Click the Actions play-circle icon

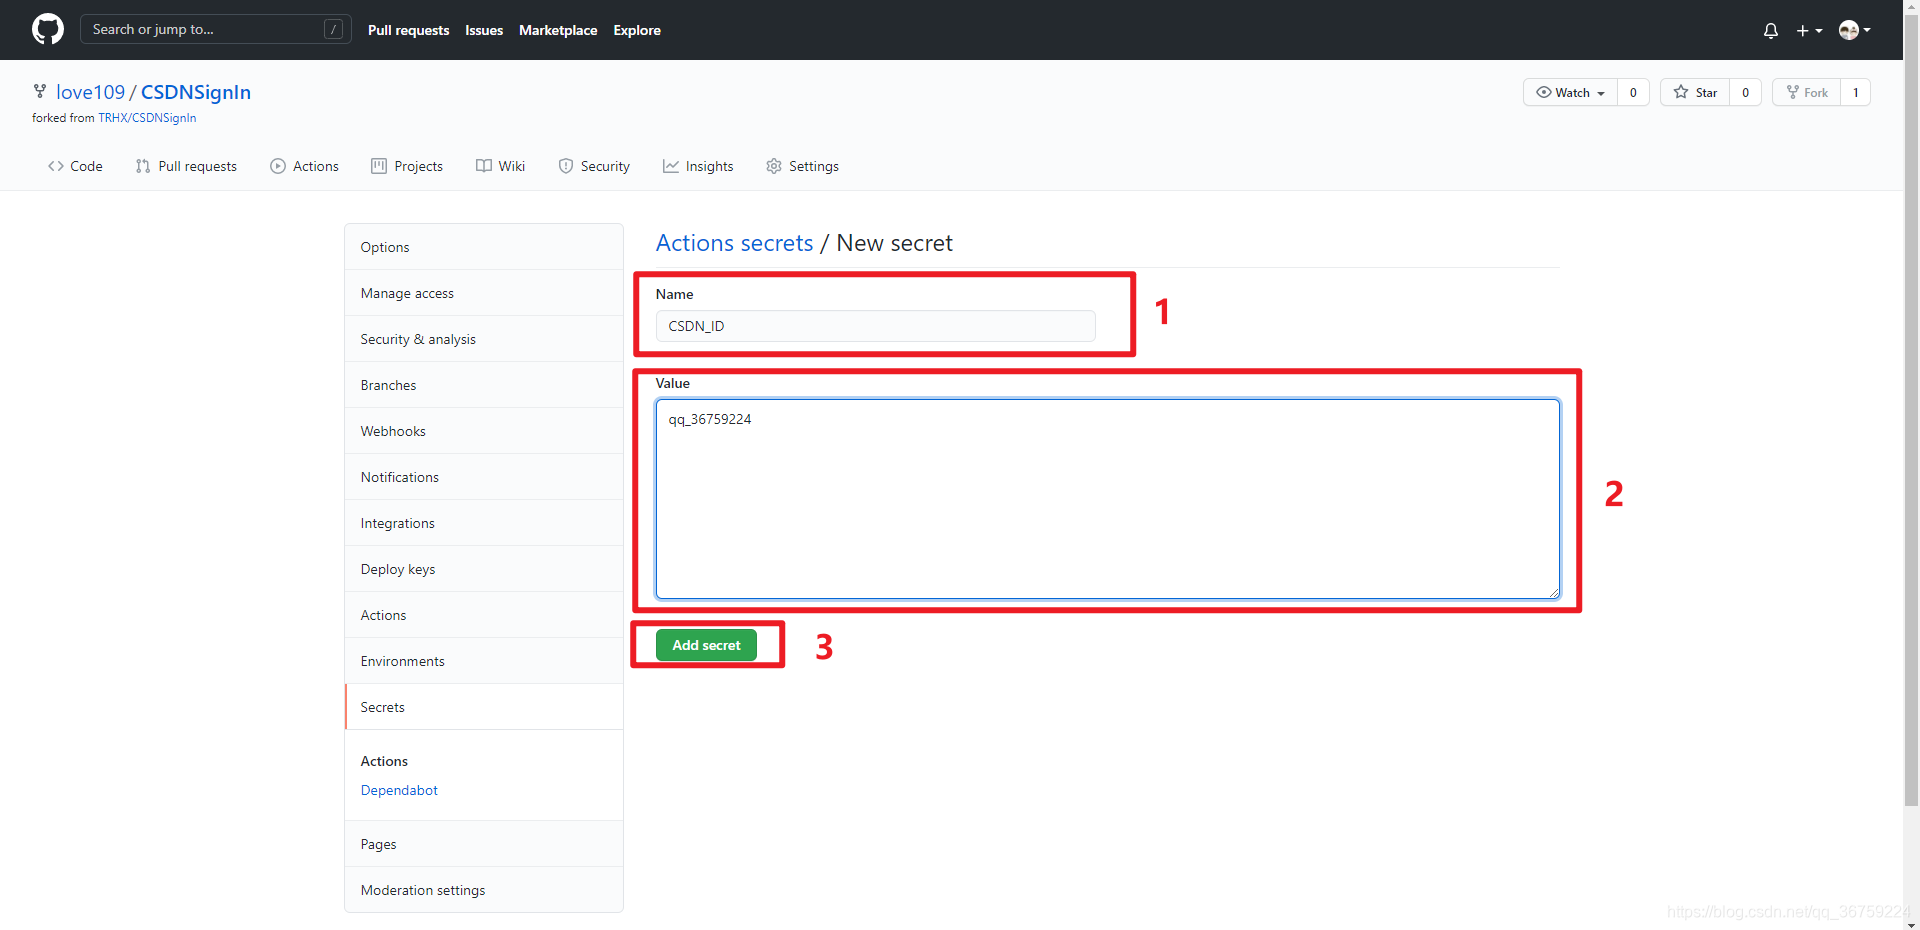(x=278, y=166)
